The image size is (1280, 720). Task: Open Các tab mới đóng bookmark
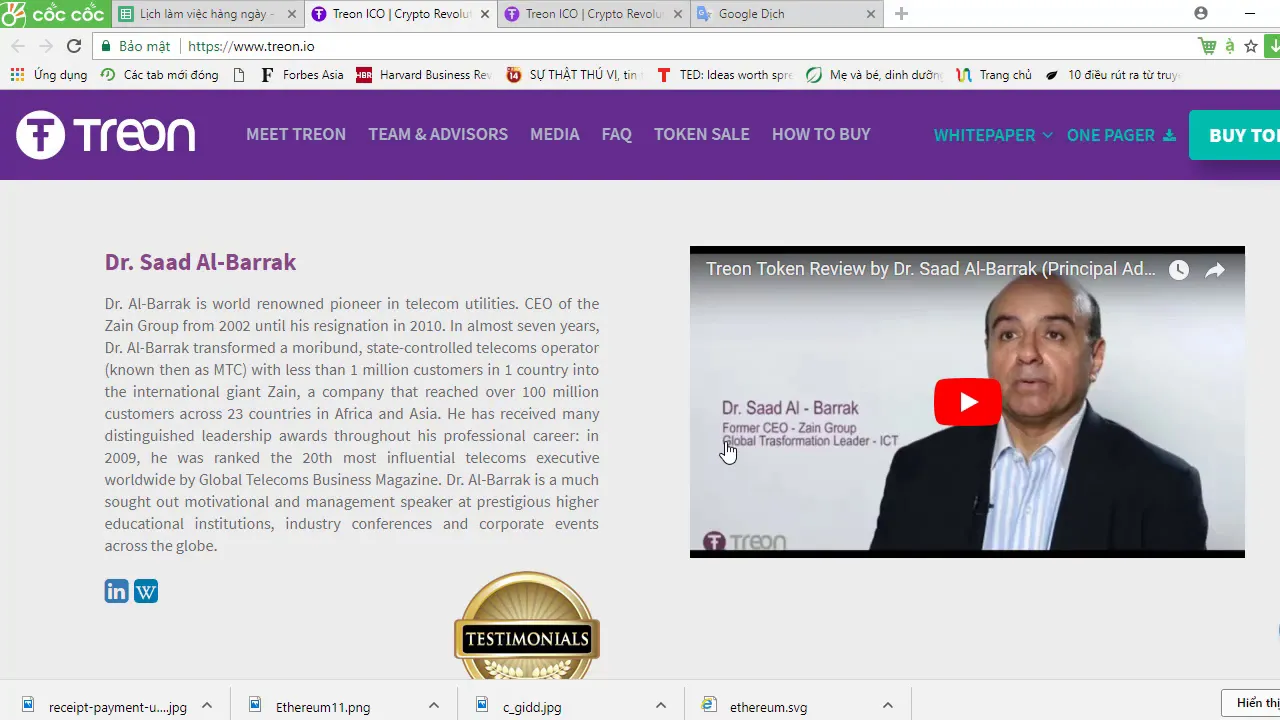(x=160, y=75)
